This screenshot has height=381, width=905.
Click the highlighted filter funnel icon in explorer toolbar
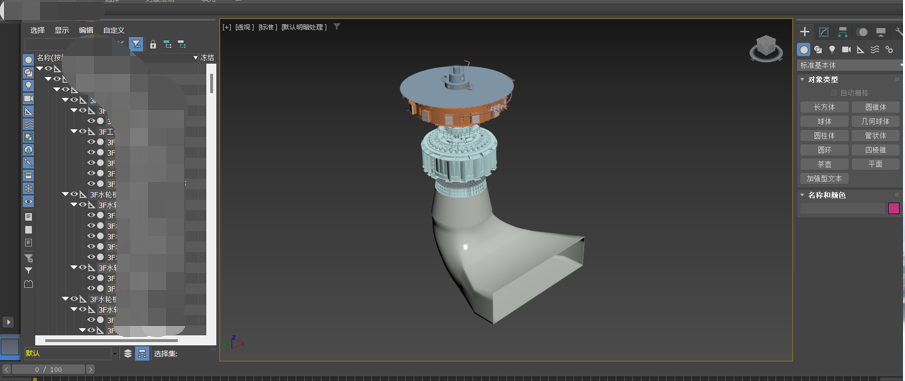[x=136, y=44]
